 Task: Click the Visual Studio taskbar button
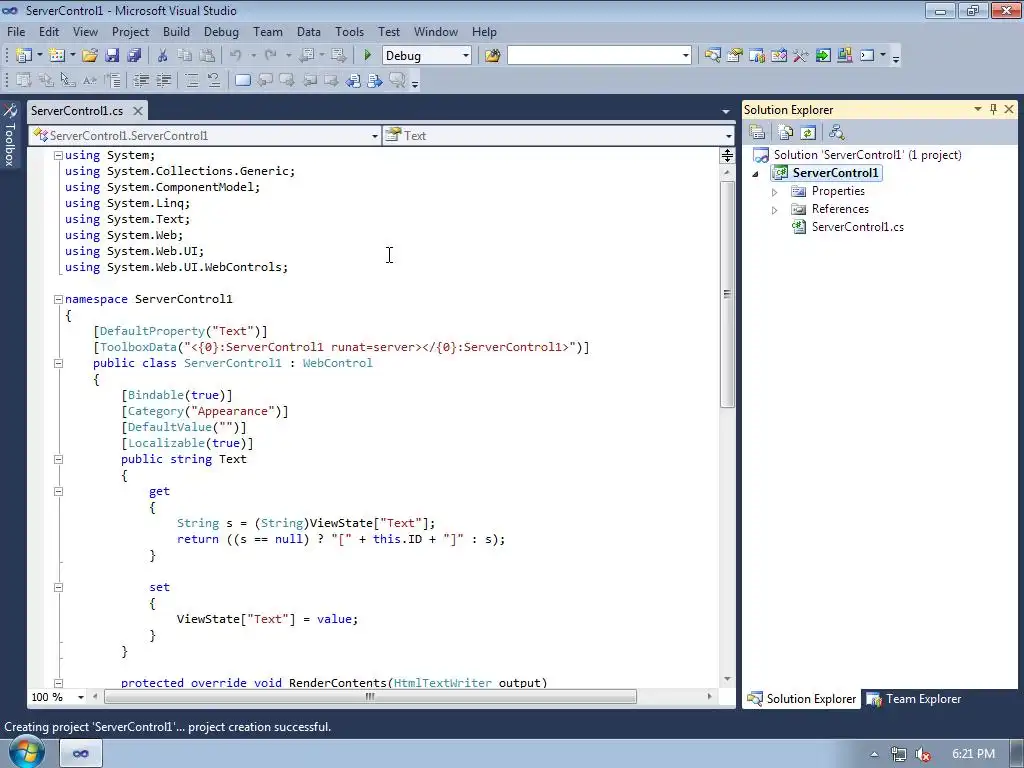pyautogui.click(x=81, y=754)
